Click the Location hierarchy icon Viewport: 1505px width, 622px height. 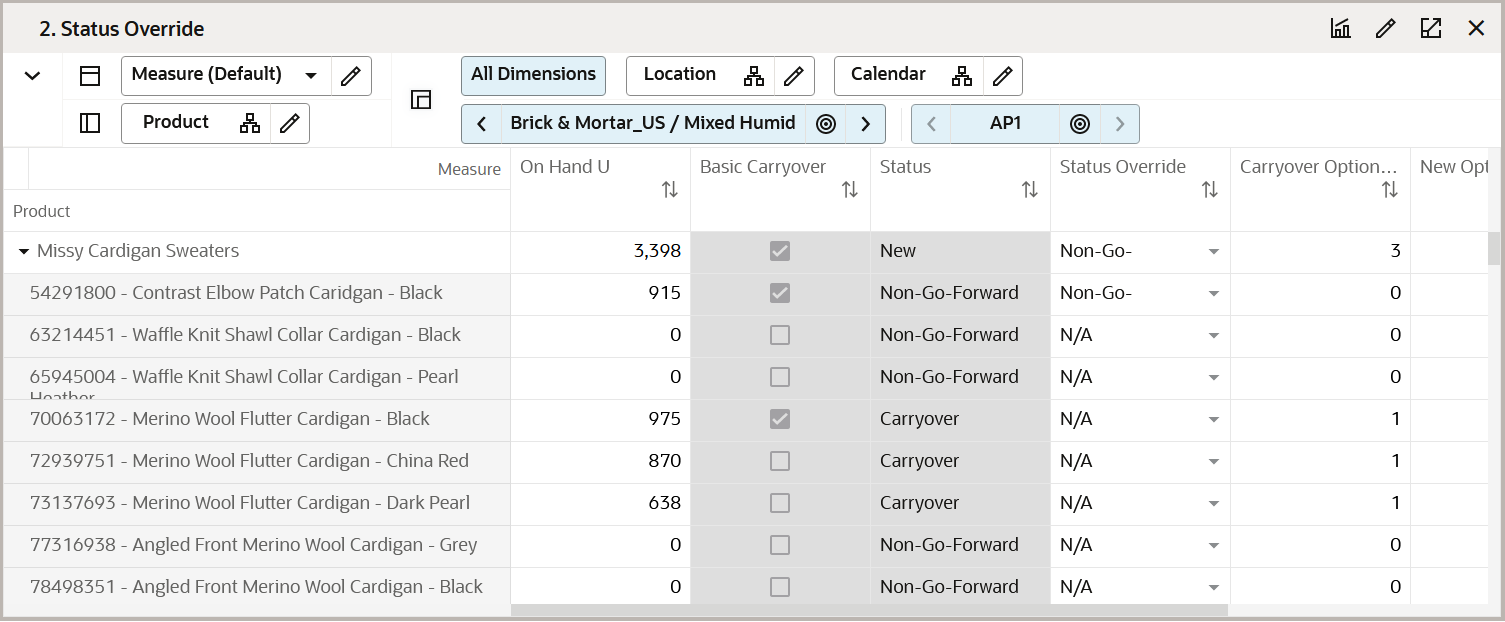754,75
